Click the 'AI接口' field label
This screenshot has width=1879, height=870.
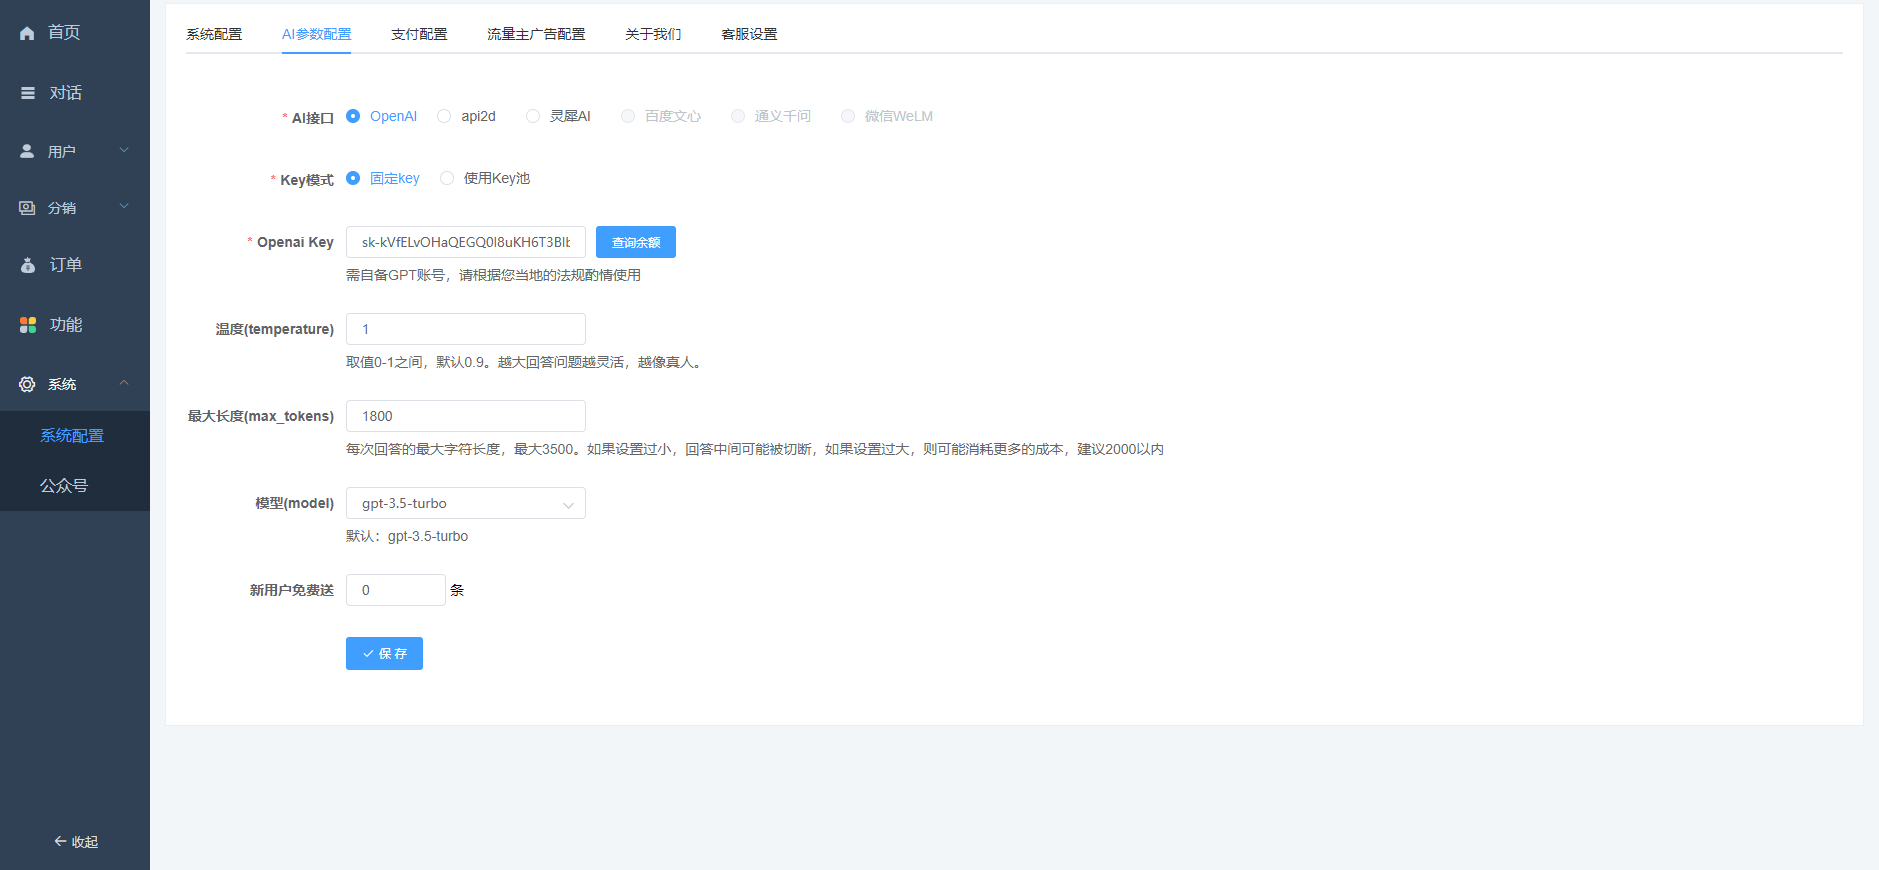coord(313,118)
